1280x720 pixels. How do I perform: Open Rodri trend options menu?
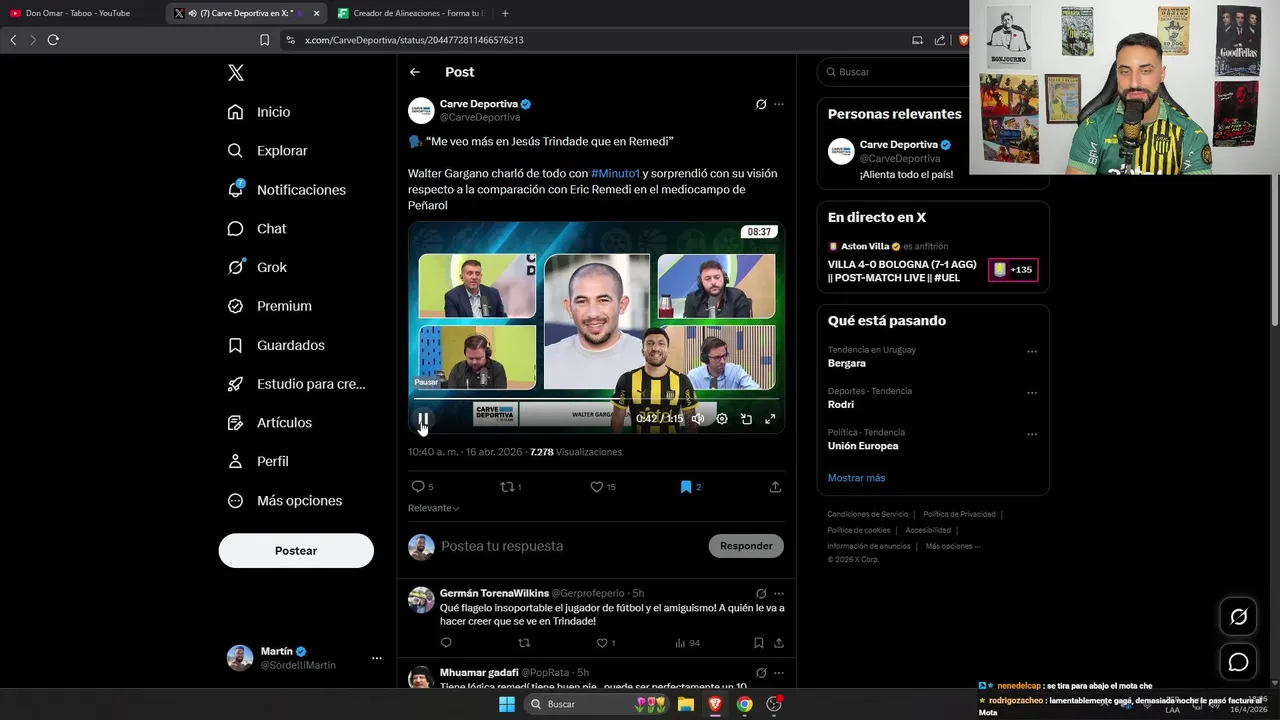(x=1032, y=393)
